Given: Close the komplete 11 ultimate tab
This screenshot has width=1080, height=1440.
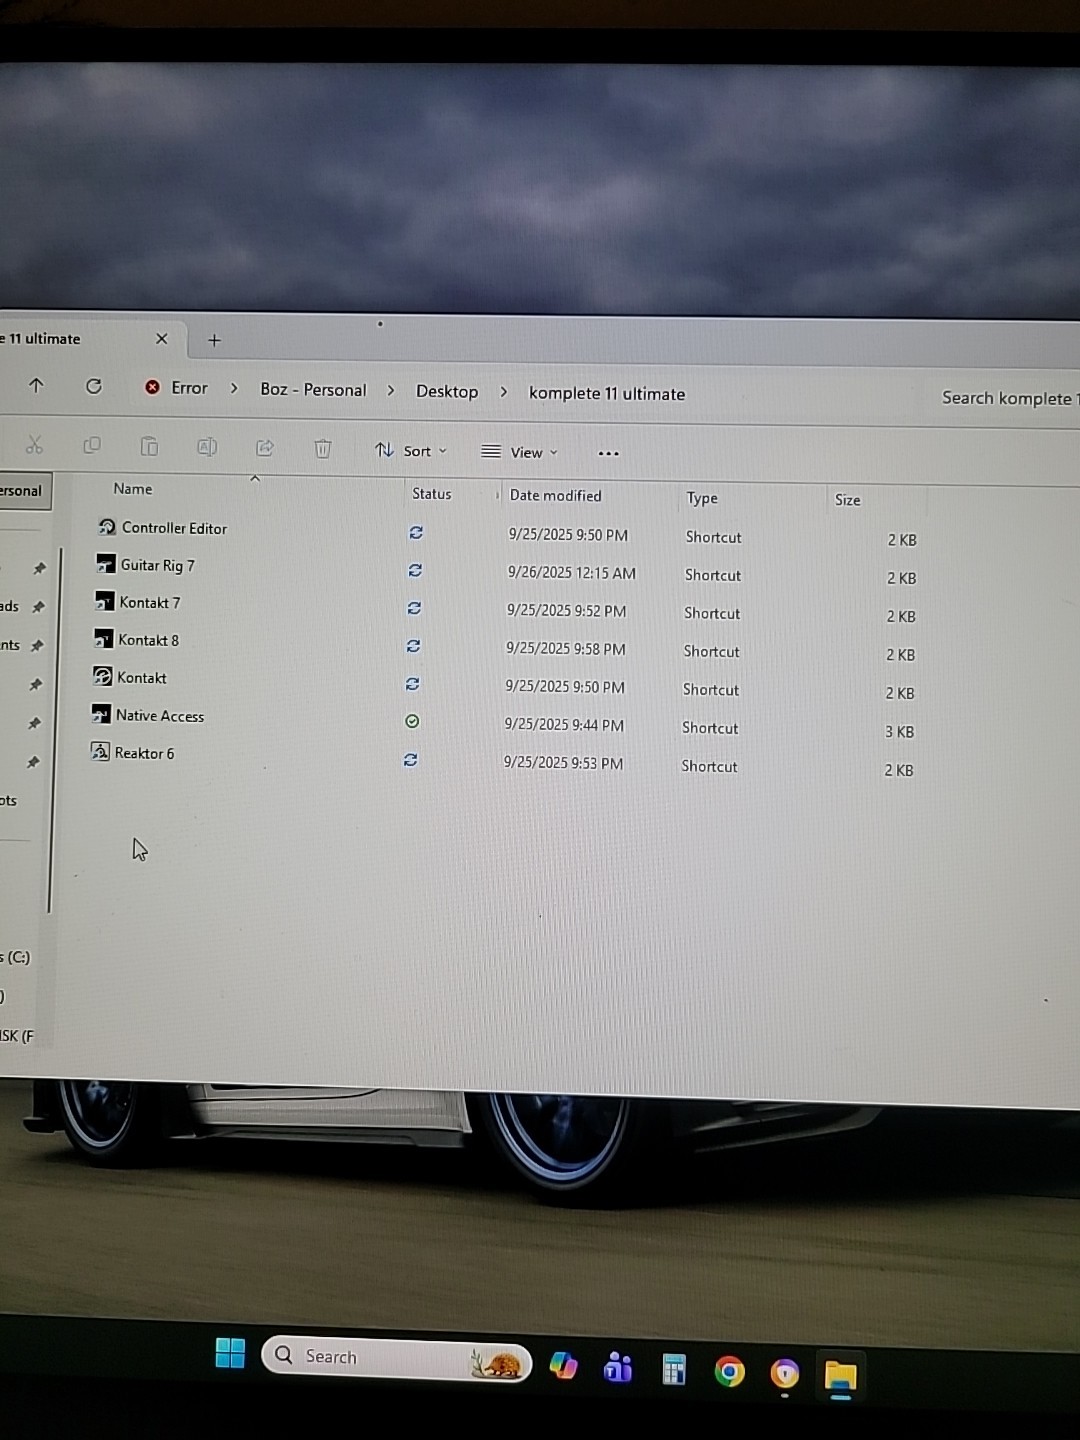Looking at the screenshot, I should coord(162,339).
